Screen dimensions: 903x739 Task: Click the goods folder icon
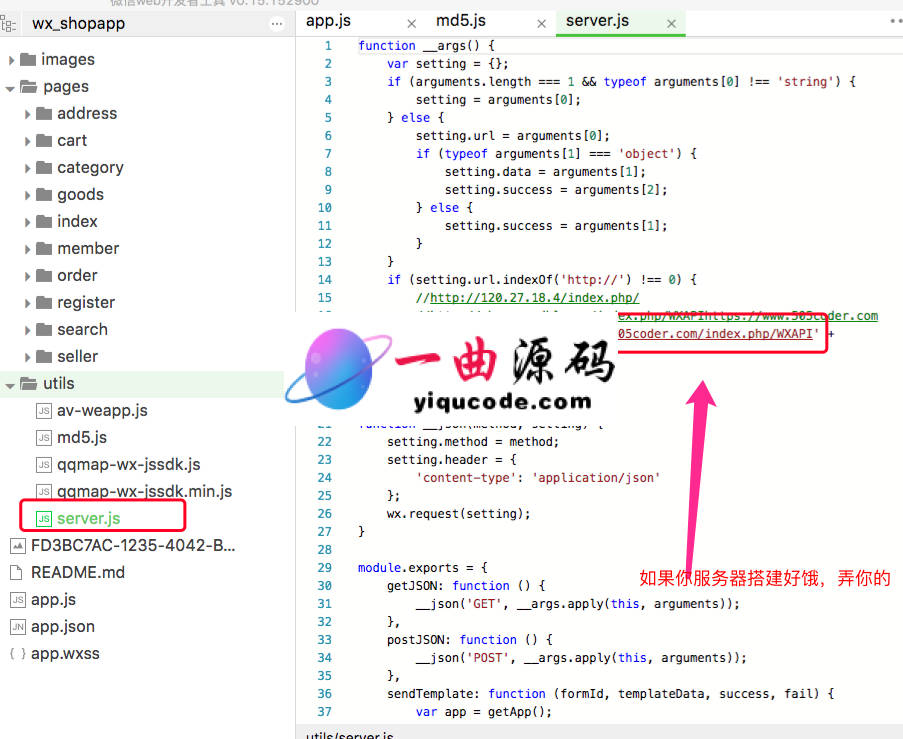[44, 195]
